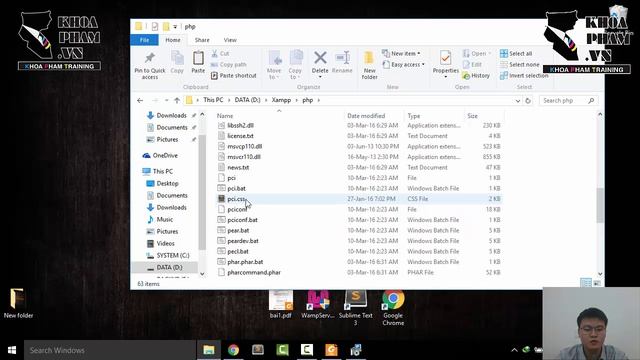Switch to the Share tab
Image resolution: width=640 pixels, height=360 pixels.
coord(202,40)
